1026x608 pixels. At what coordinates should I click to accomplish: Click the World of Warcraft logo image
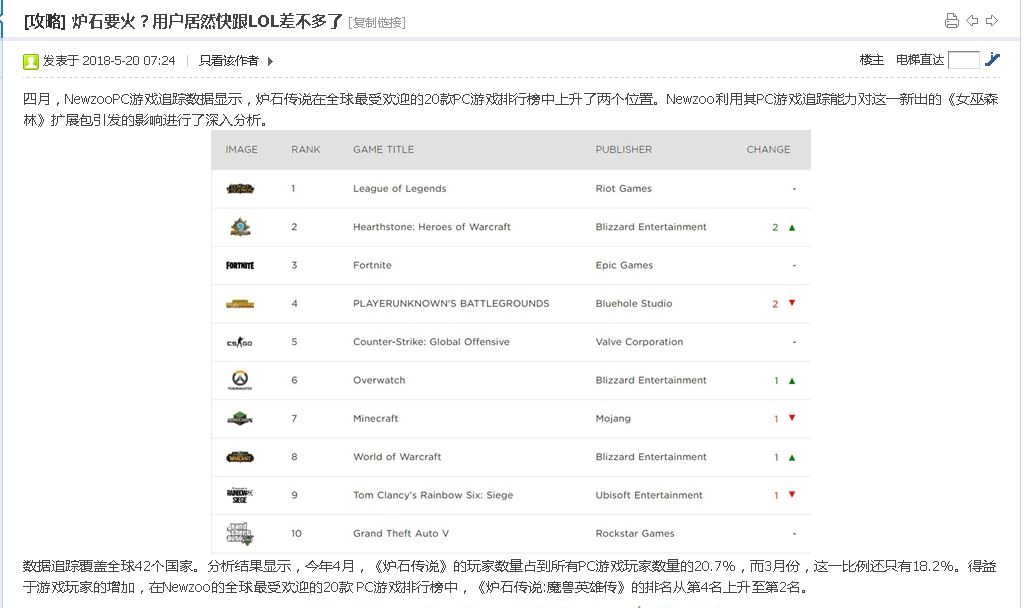[240, 457]
